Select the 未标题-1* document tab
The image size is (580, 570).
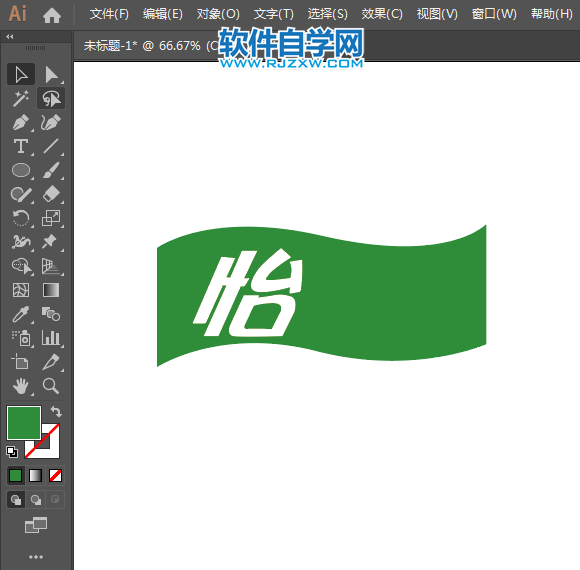click(151, 46)
